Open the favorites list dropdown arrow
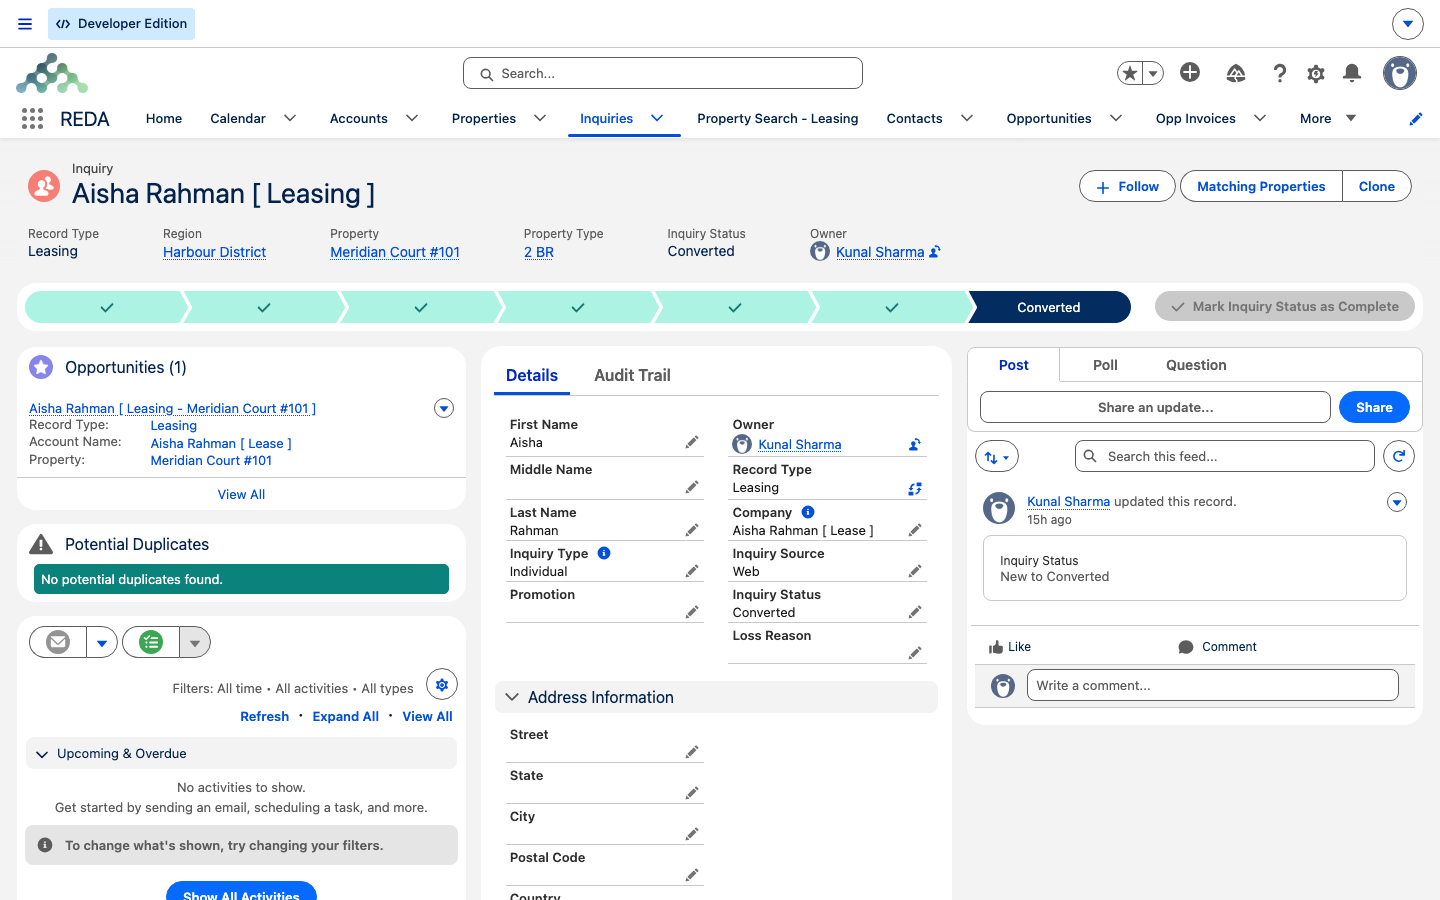 (1153, 73)
